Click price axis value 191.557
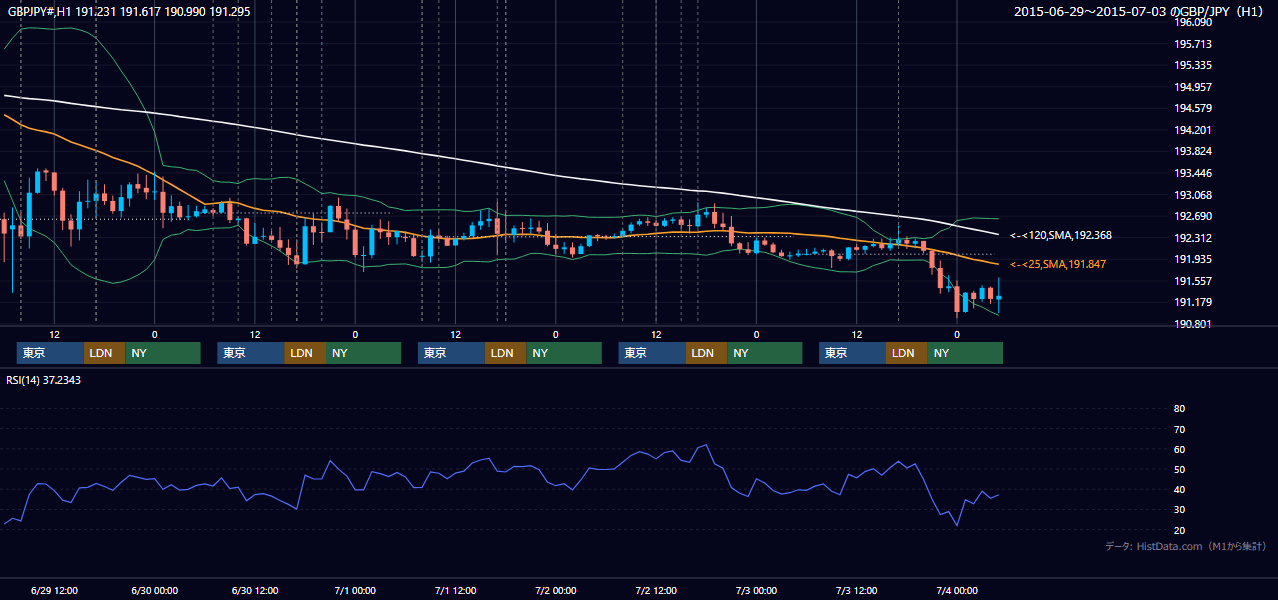Viewport: 1278px width, 600px height. [x=1193, y=281]
